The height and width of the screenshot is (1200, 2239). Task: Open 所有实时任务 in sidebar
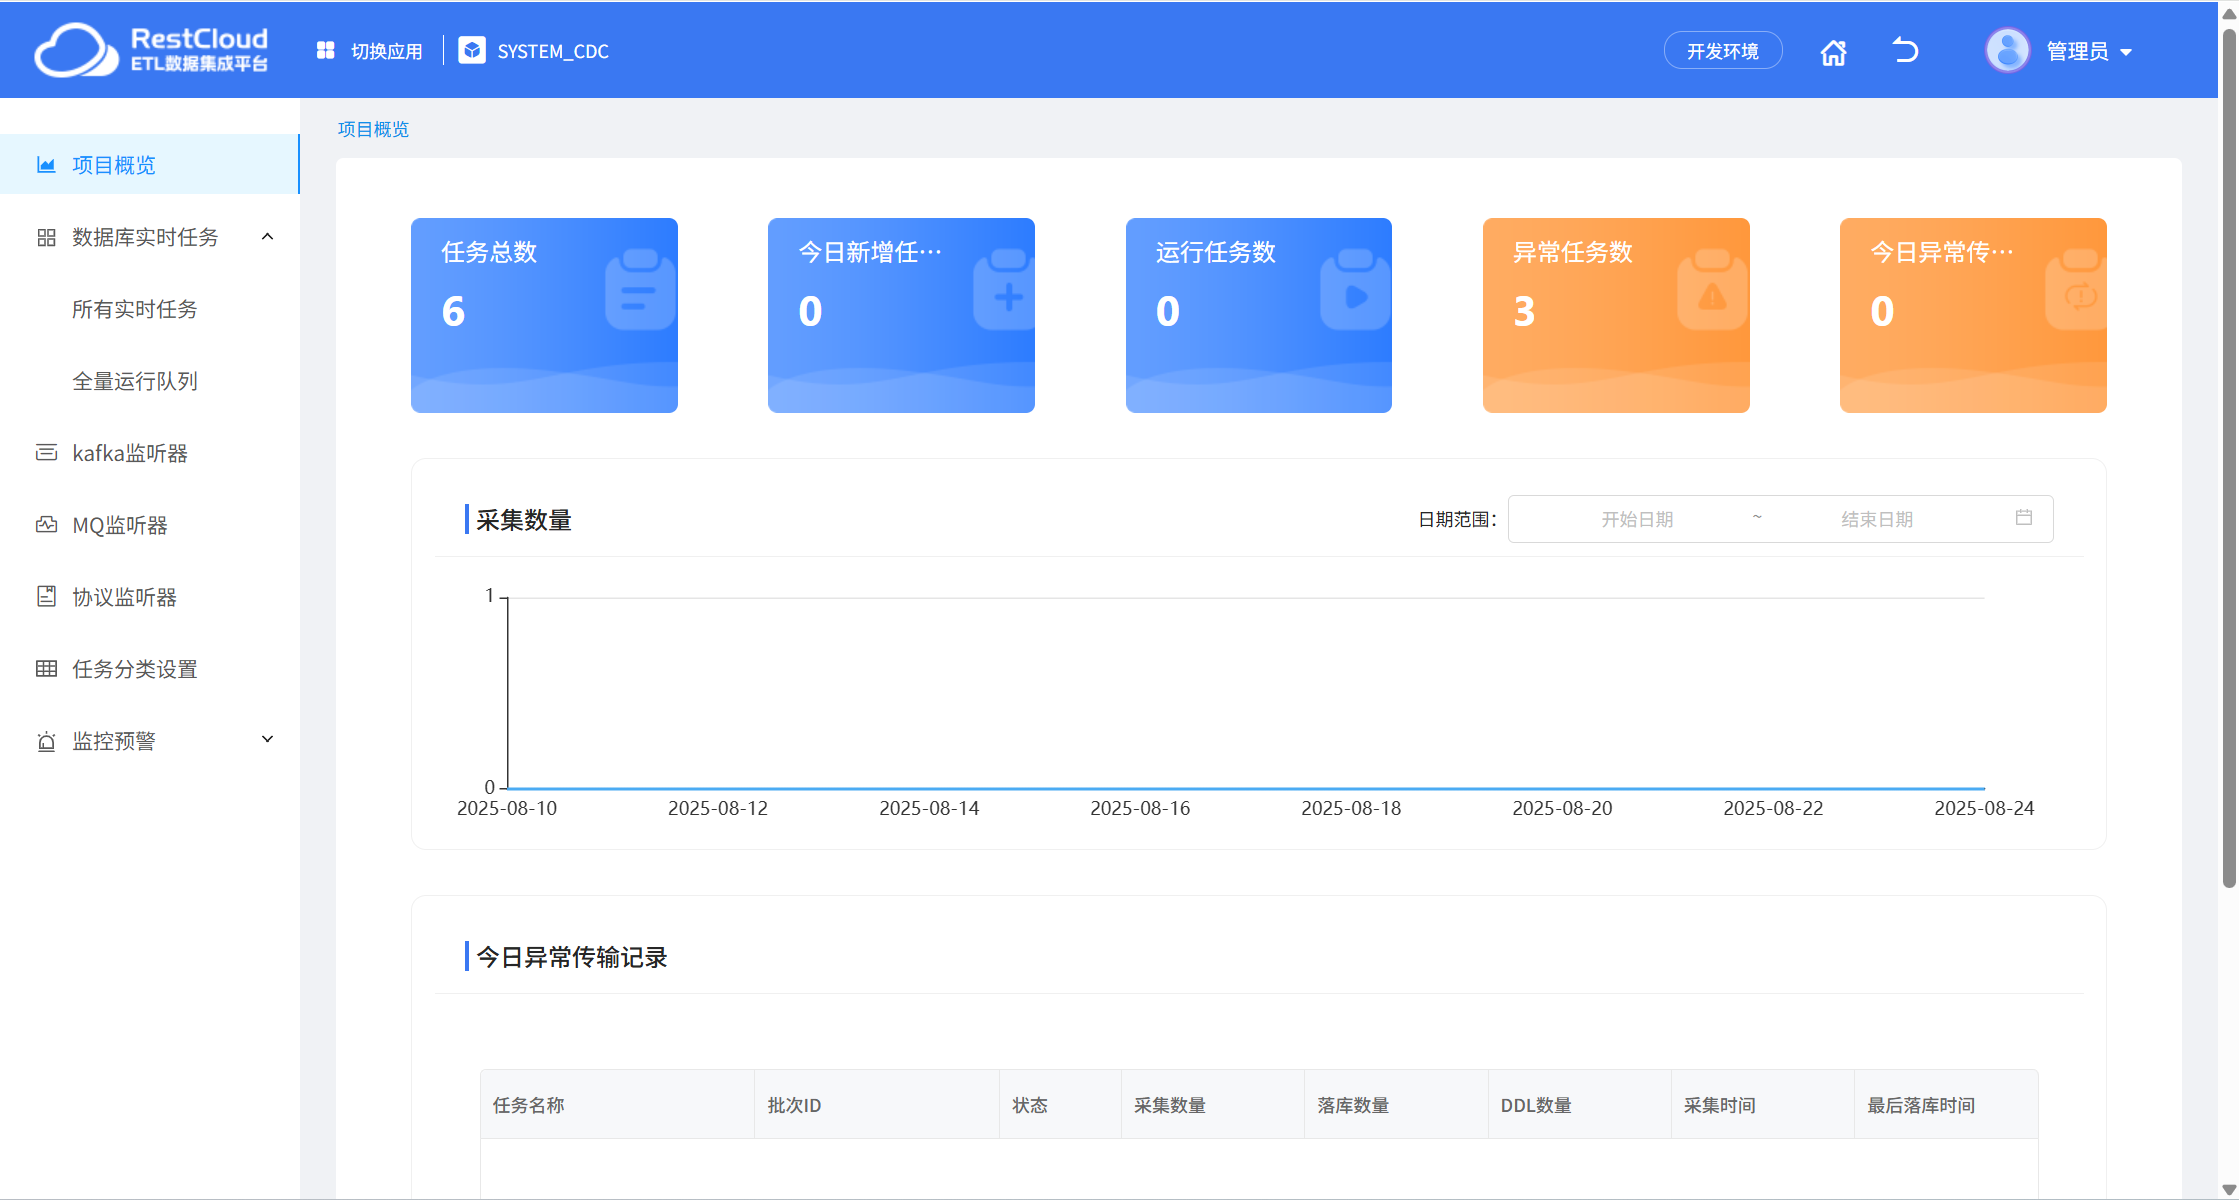point(134,309)
